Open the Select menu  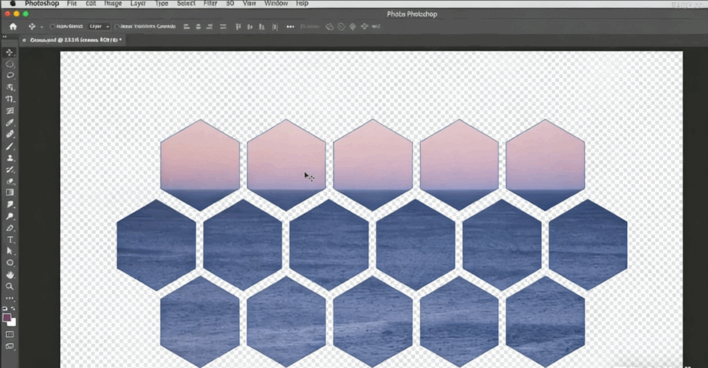click(186, 3)
